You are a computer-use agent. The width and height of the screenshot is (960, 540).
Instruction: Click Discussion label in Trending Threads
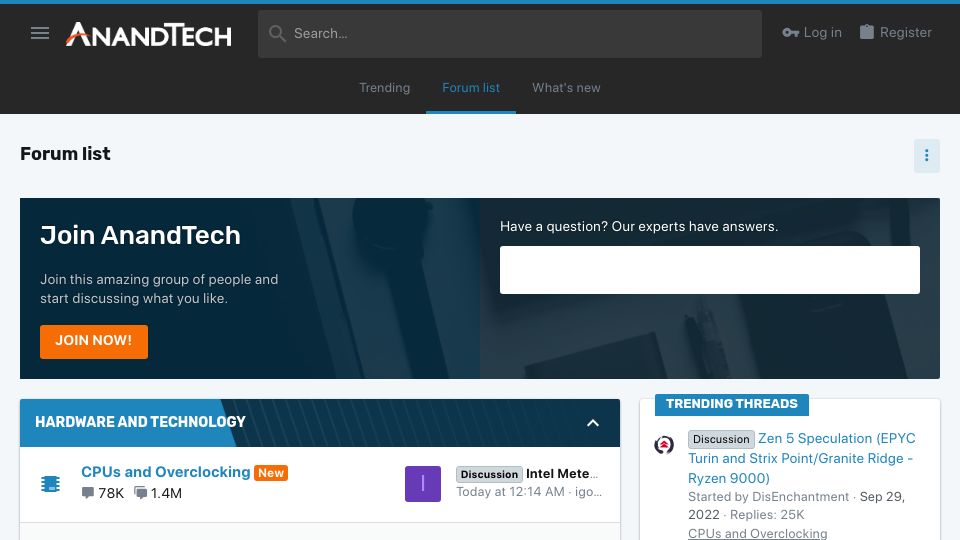[721, 439]
